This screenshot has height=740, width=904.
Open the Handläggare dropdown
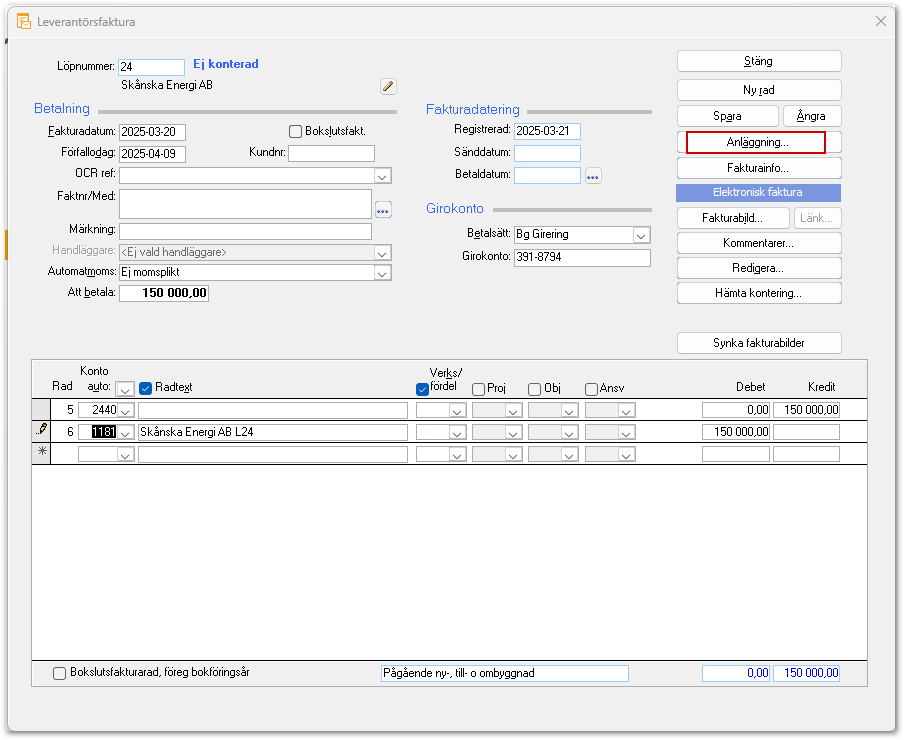382,253
